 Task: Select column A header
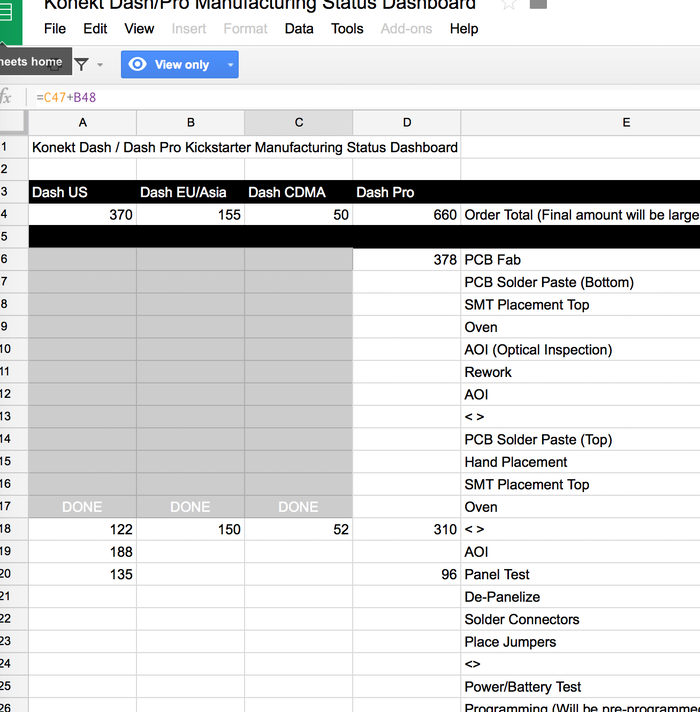coord(83,123)
